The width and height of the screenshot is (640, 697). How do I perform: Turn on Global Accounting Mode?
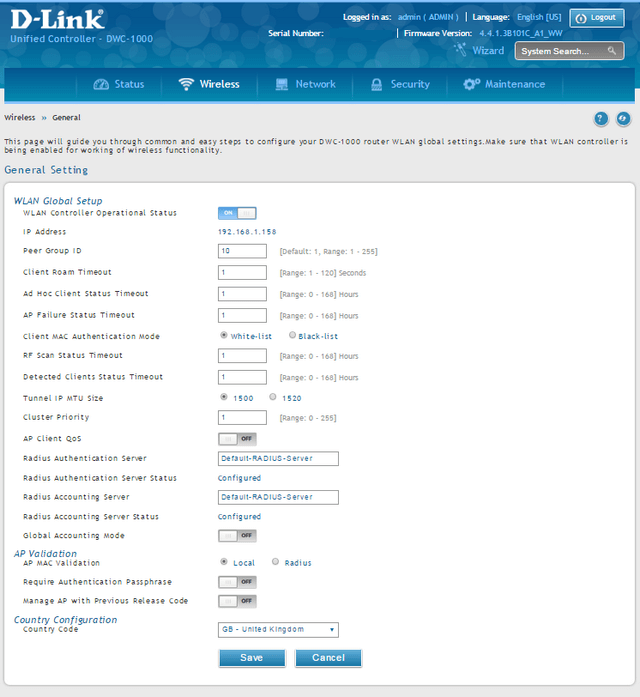(237, 536)
